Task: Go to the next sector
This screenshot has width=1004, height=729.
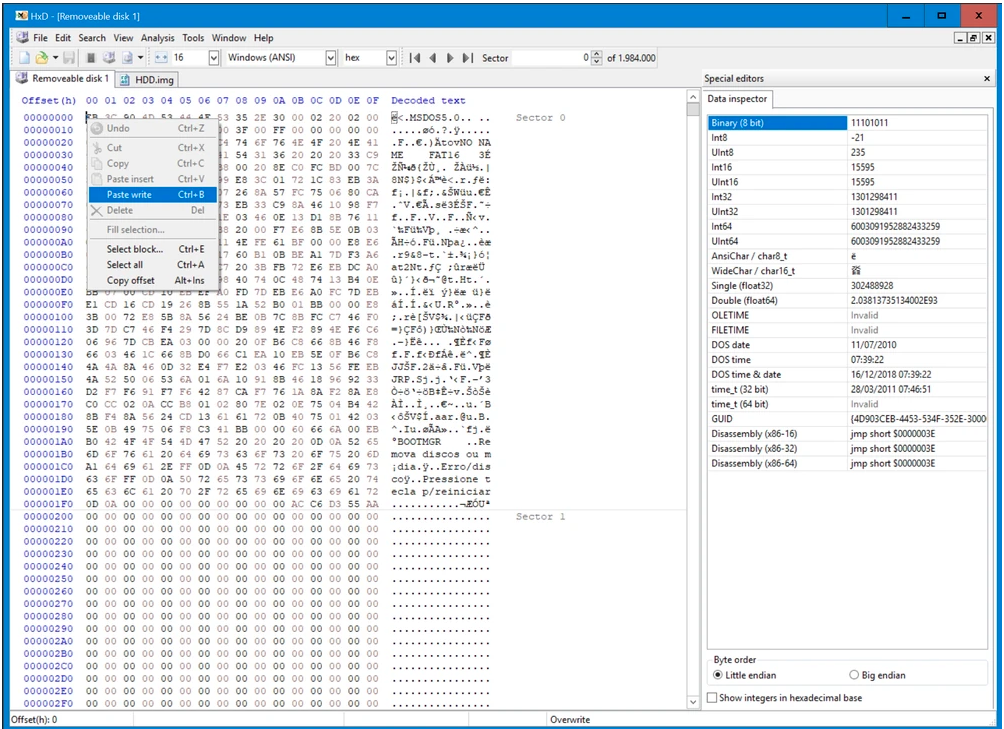Action: [x=450, y=58]
